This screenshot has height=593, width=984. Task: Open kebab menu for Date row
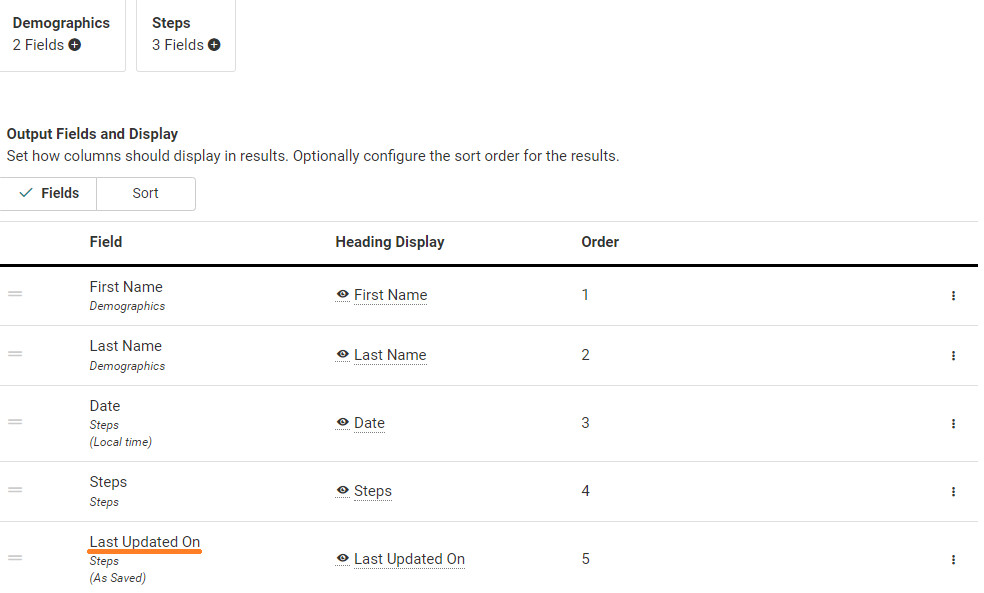tap(953, 423)
